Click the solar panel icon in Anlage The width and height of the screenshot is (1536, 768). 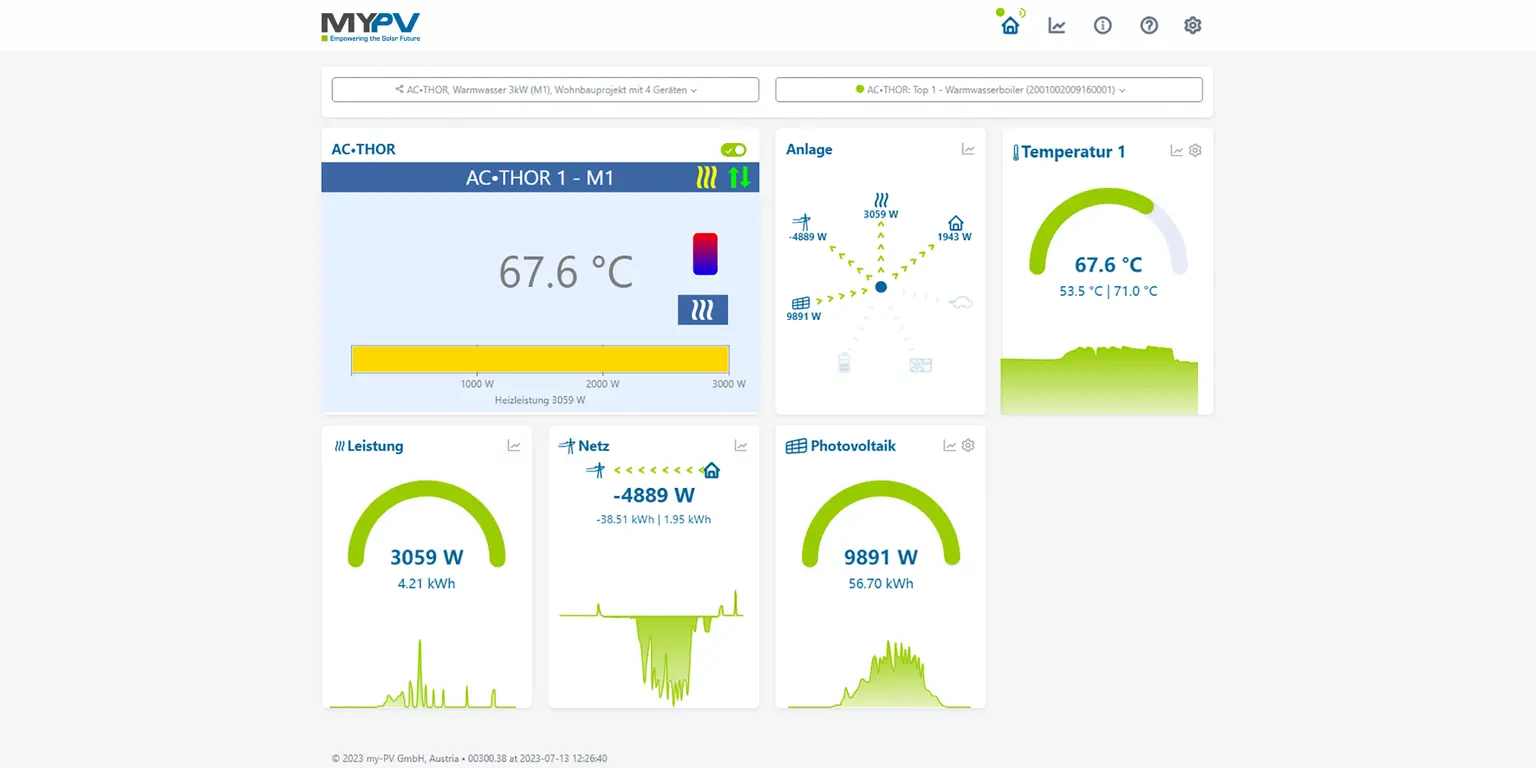801,303
